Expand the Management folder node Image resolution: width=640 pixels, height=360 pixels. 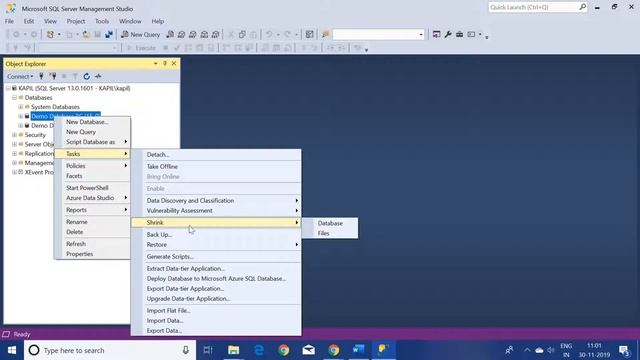pyautogui.click(x=14, y=163)
